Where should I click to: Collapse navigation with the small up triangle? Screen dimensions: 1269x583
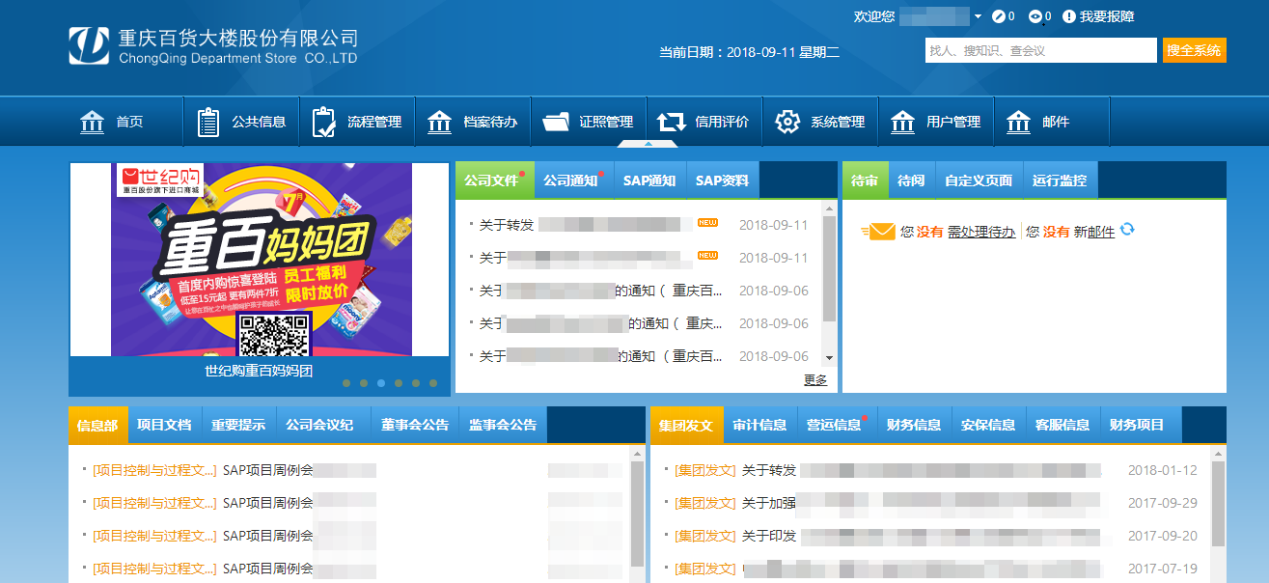[x=648, y=144]
